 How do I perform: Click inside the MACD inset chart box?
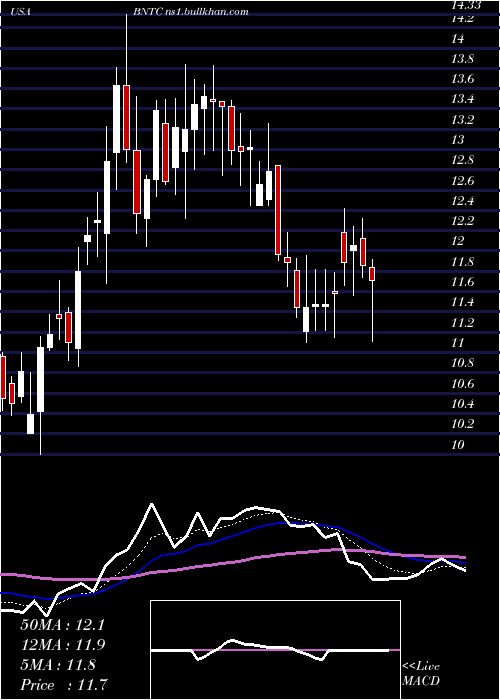pyautogui.click(x=275, y=650)
